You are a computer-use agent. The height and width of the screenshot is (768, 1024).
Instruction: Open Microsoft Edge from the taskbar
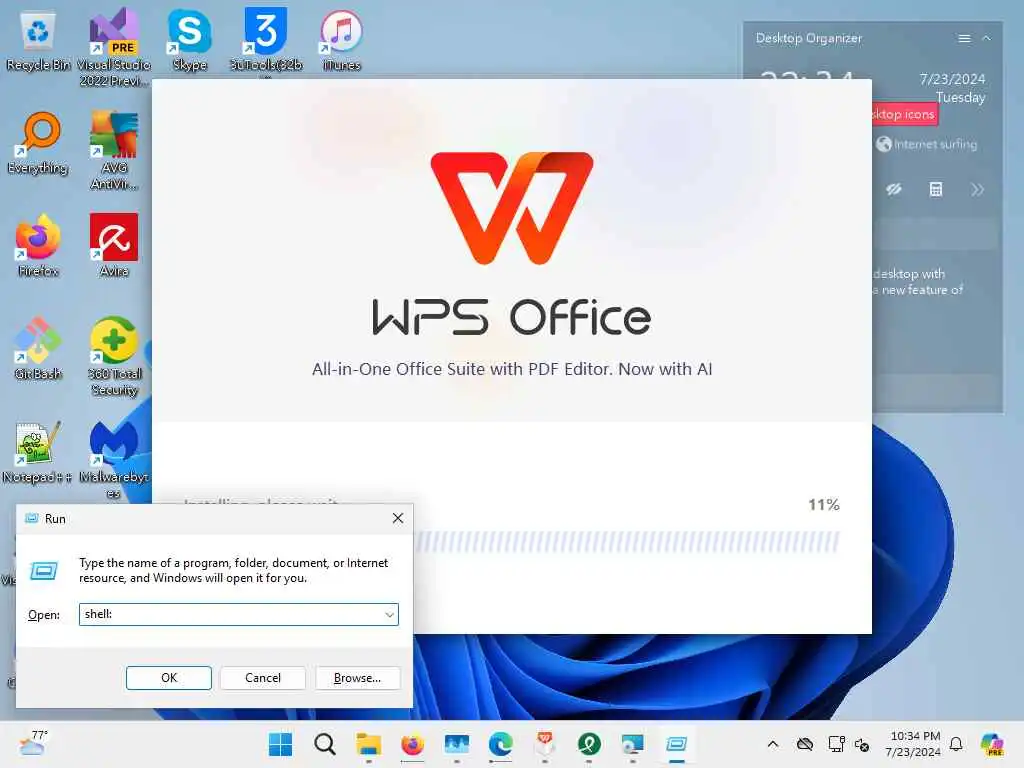click(x=500, y=744)
